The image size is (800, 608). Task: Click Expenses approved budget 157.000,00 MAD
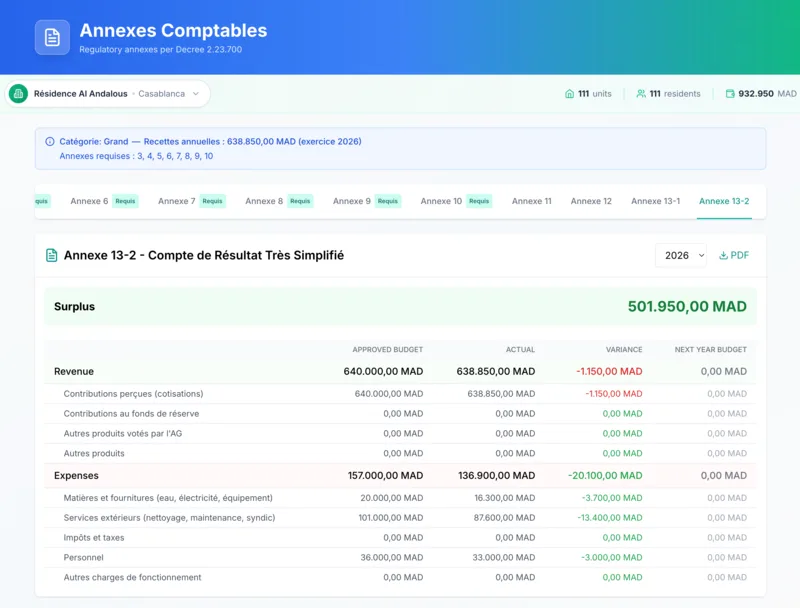[385, 475]
